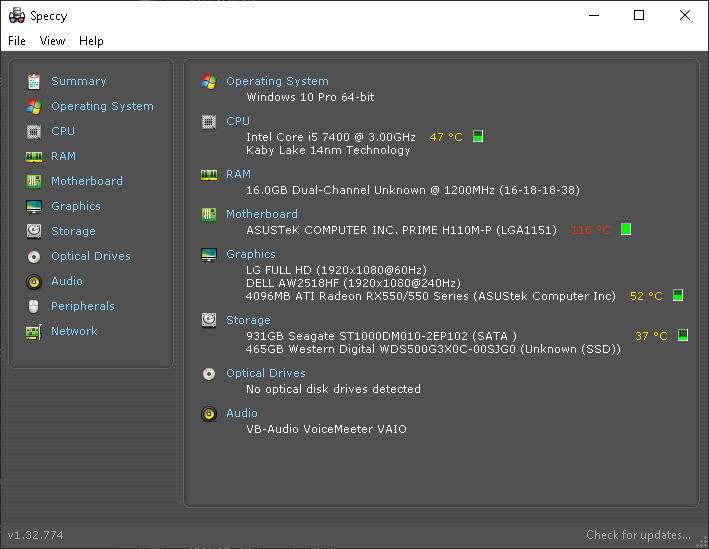Select CPU in the sidebar

tap(63, 131)
